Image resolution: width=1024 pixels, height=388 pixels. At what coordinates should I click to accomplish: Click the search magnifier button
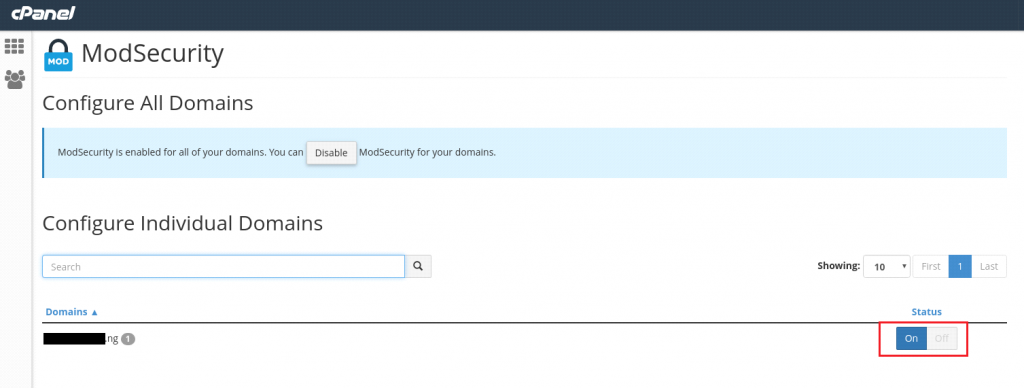click(x=418, y=267)
